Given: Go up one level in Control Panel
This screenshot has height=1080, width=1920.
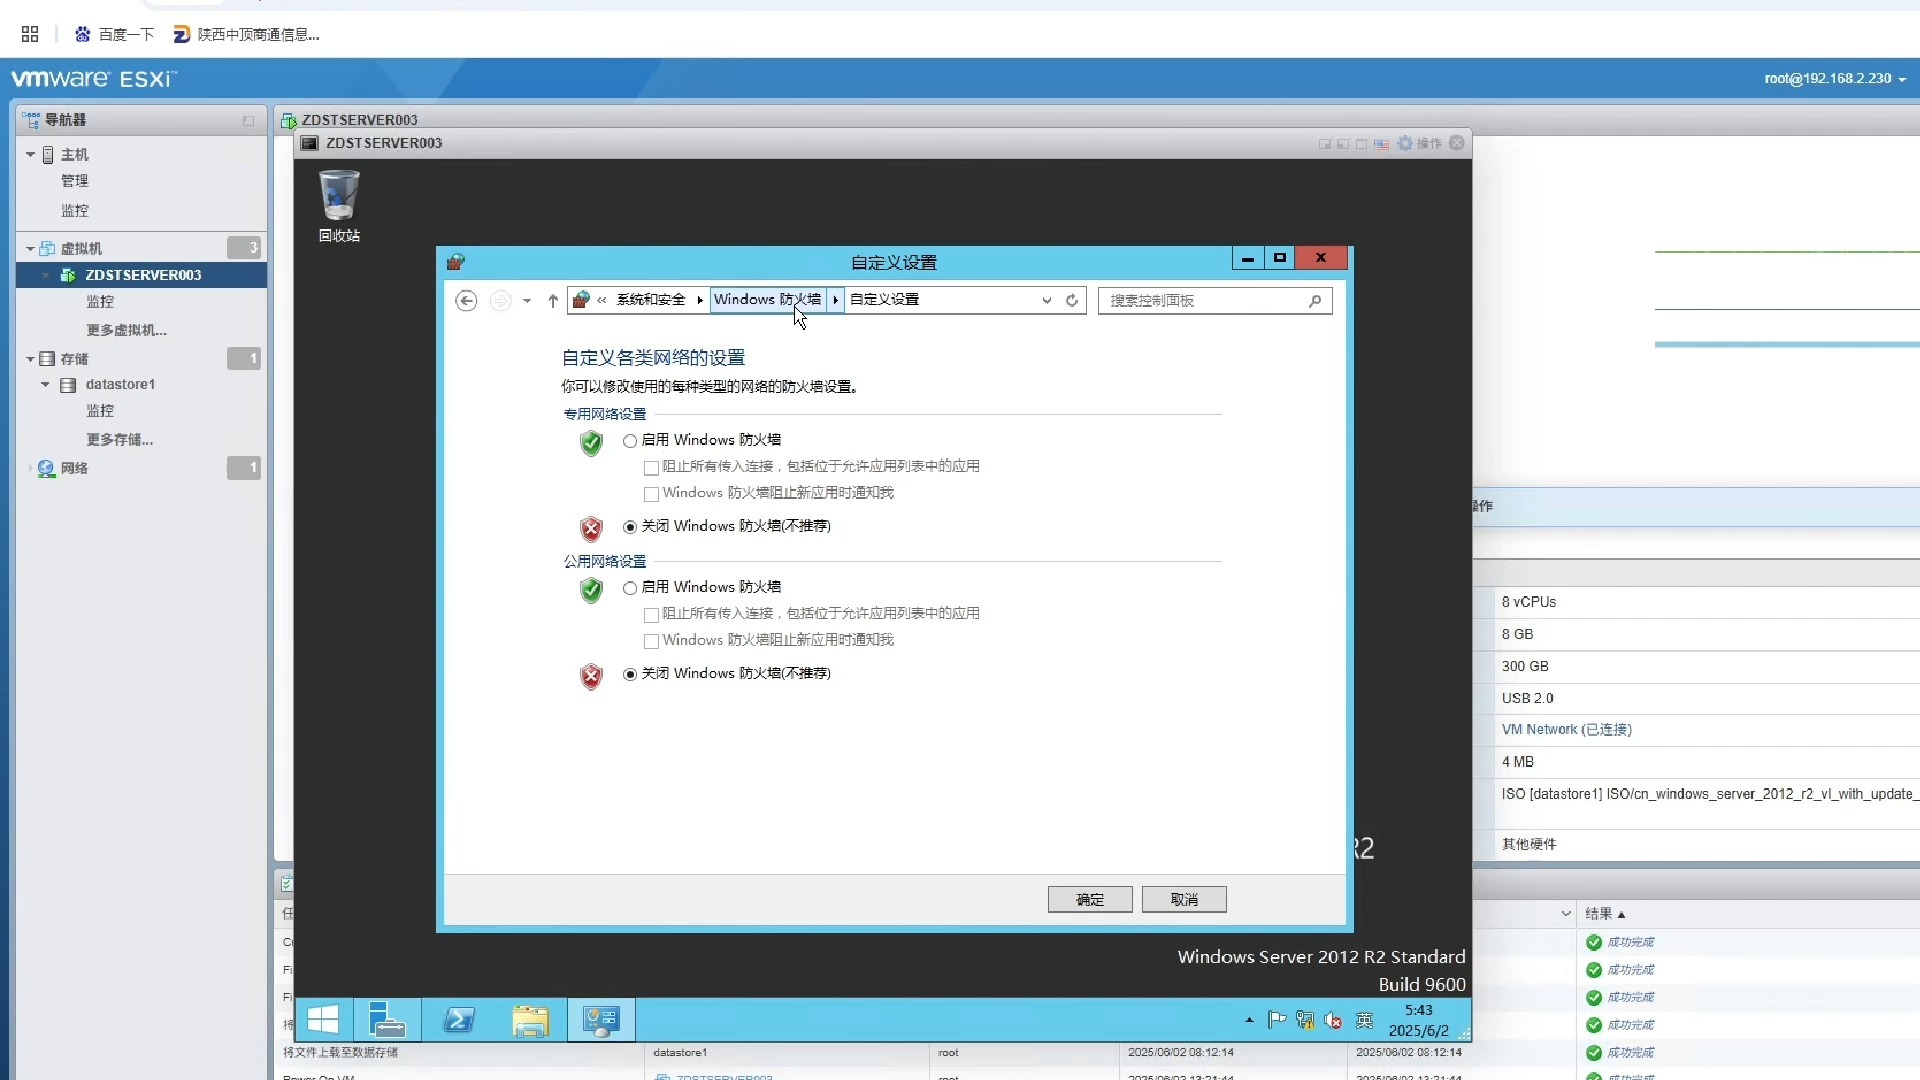Looking at the screenshot, I should (553, 300).
